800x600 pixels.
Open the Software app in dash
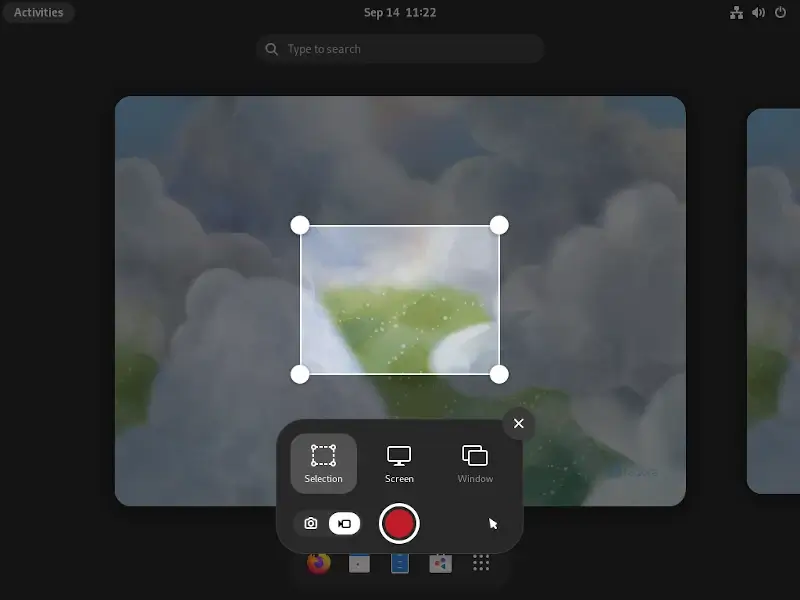(x=440, y=563)
